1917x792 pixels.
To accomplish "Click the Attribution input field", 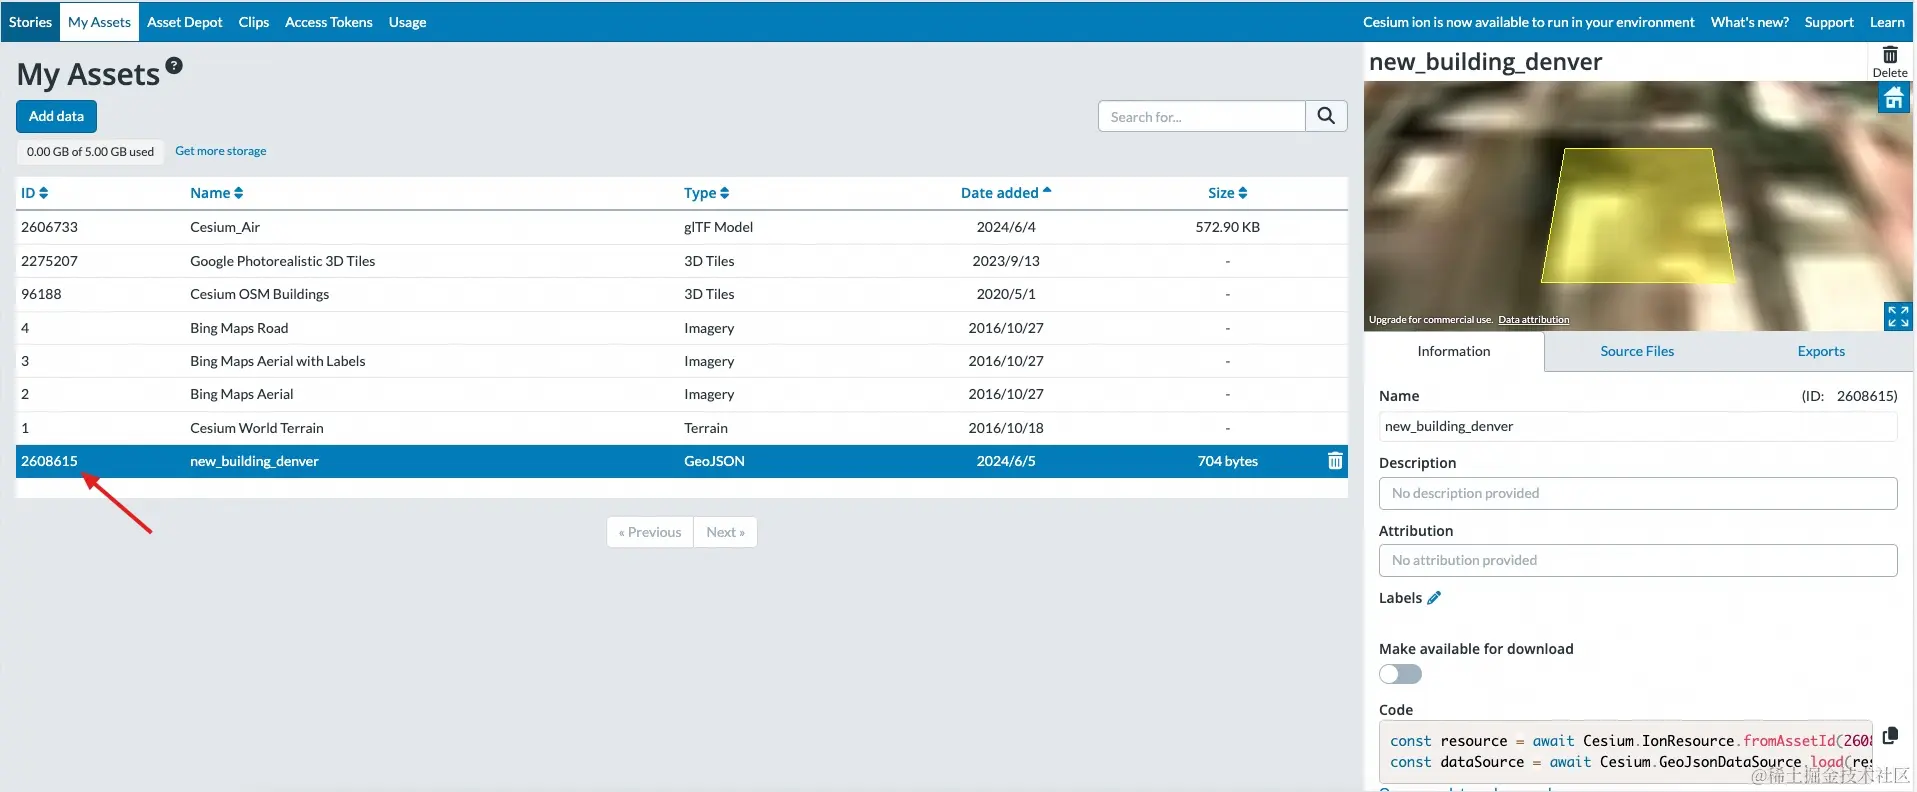I will 1638,560.
